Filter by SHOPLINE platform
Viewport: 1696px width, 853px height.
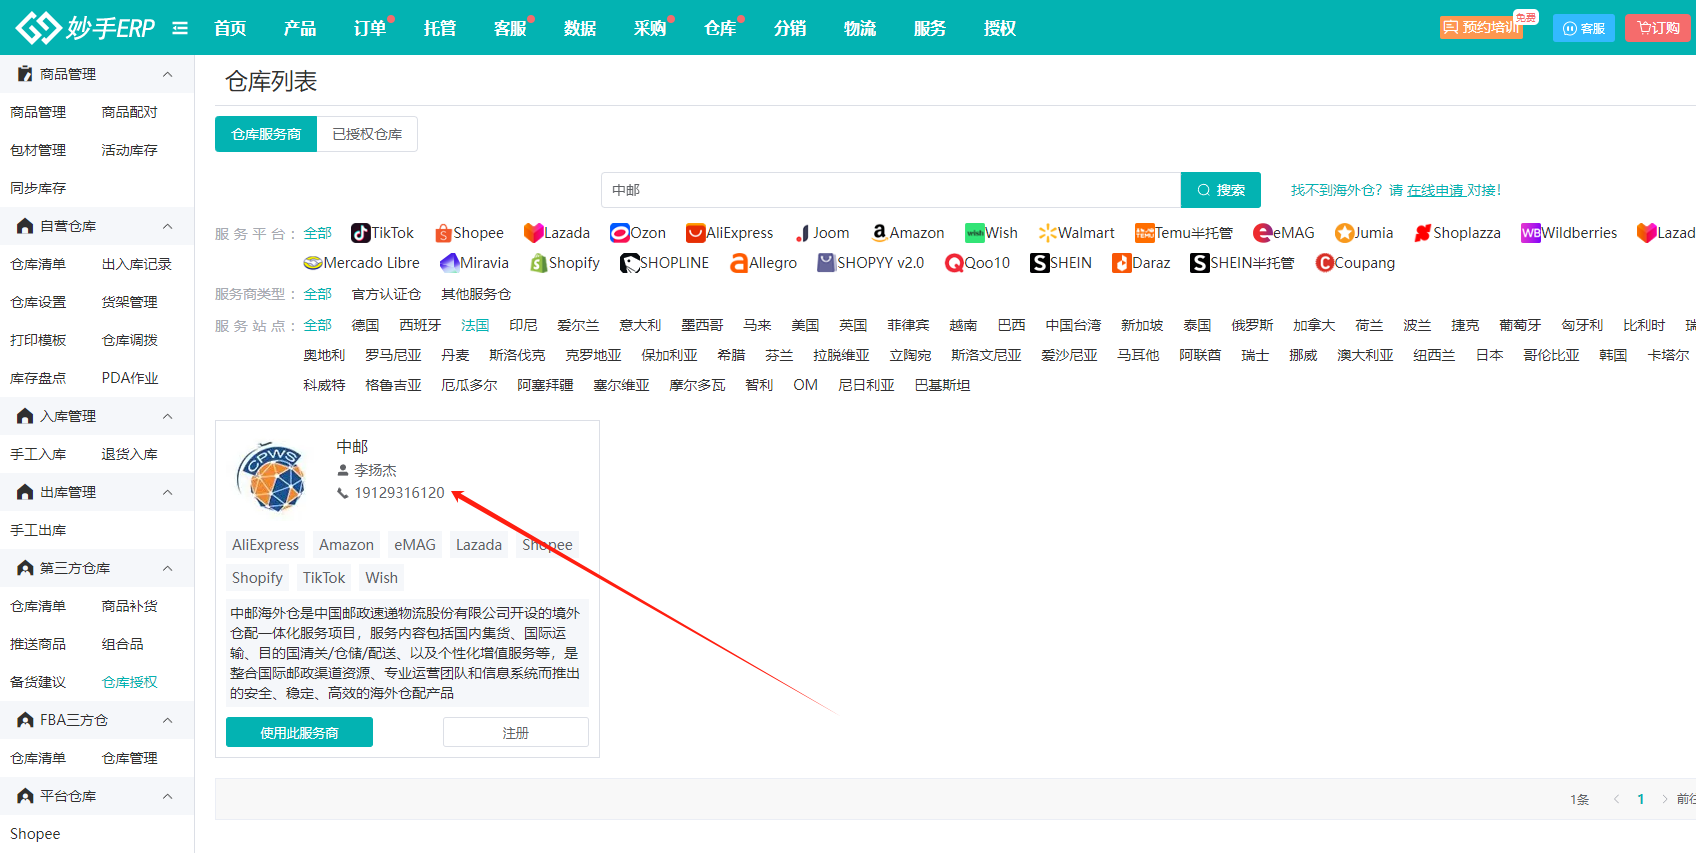point(664,263)
